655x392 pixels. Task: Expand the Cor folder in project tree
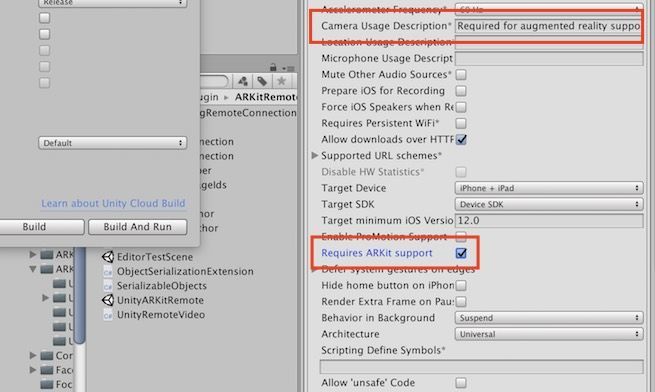(x=33, y=356)
